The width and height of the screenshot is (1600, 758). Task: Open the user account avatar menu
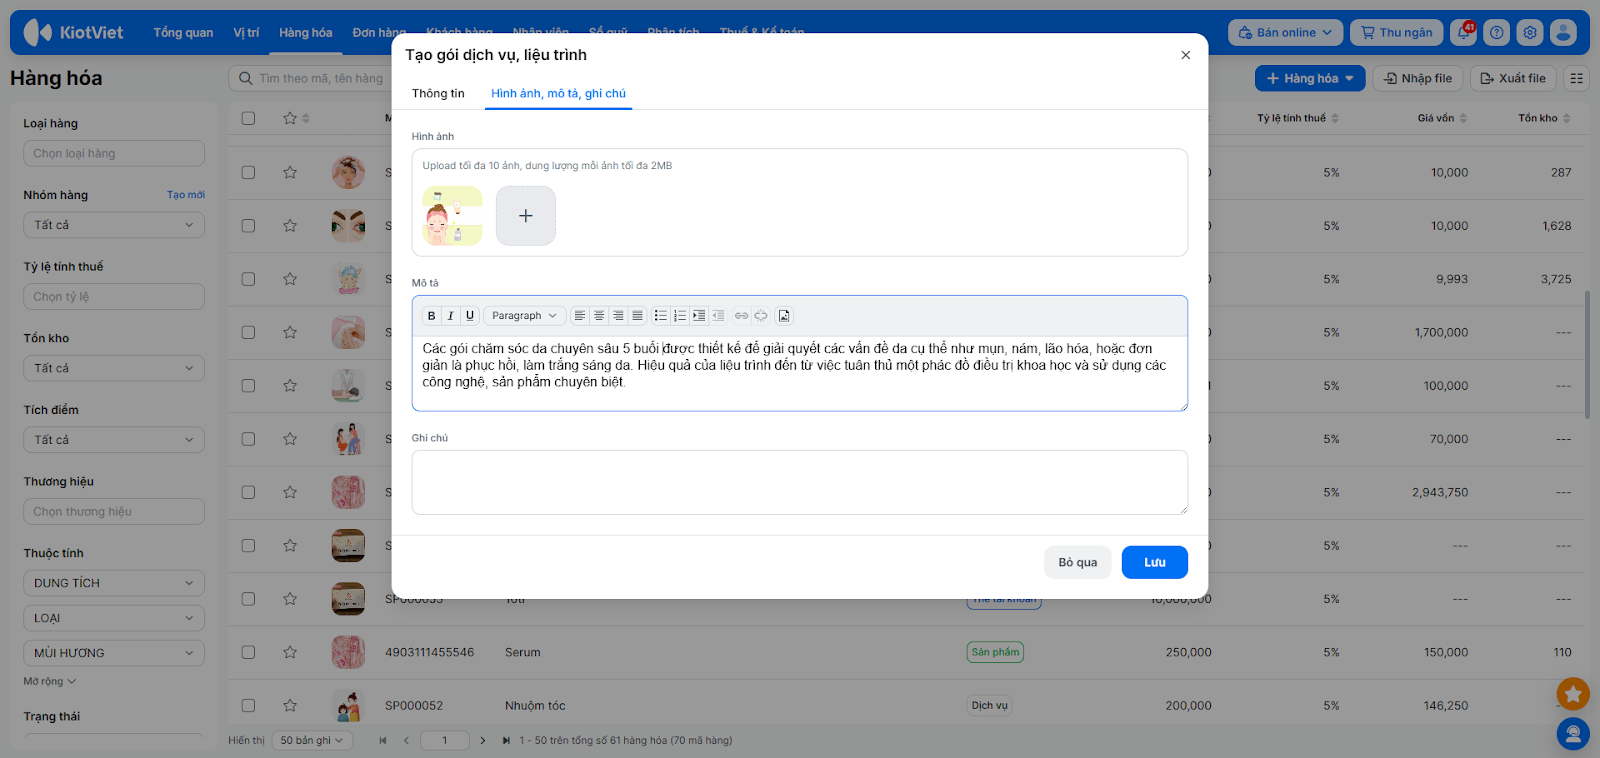[x=1563, y=33]
